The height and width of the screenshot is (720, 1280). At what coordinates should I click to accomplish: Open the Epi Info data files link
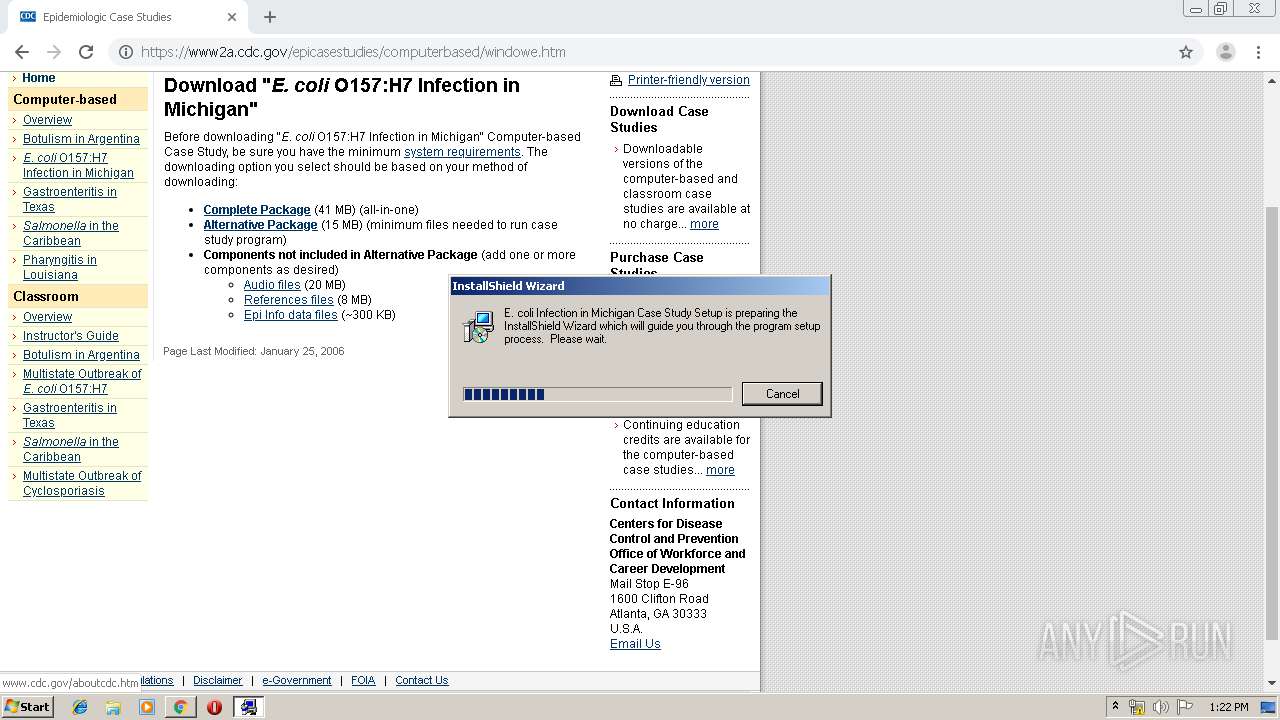pos(291,315)
